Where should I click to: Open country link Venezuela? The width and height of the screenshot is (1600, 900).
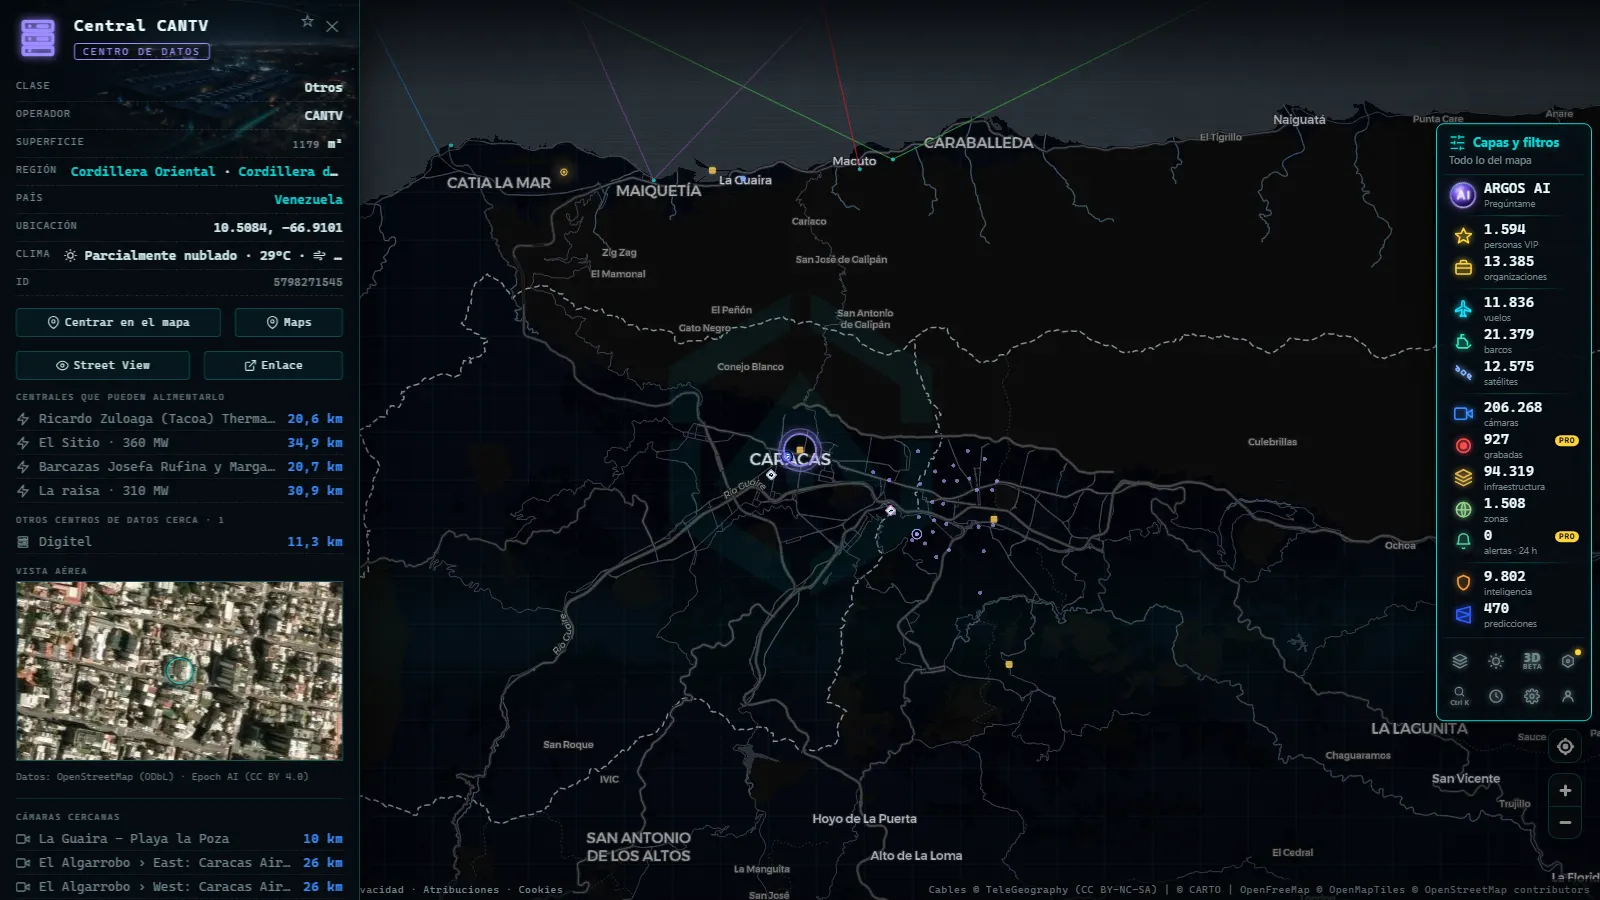coord(308,199)
